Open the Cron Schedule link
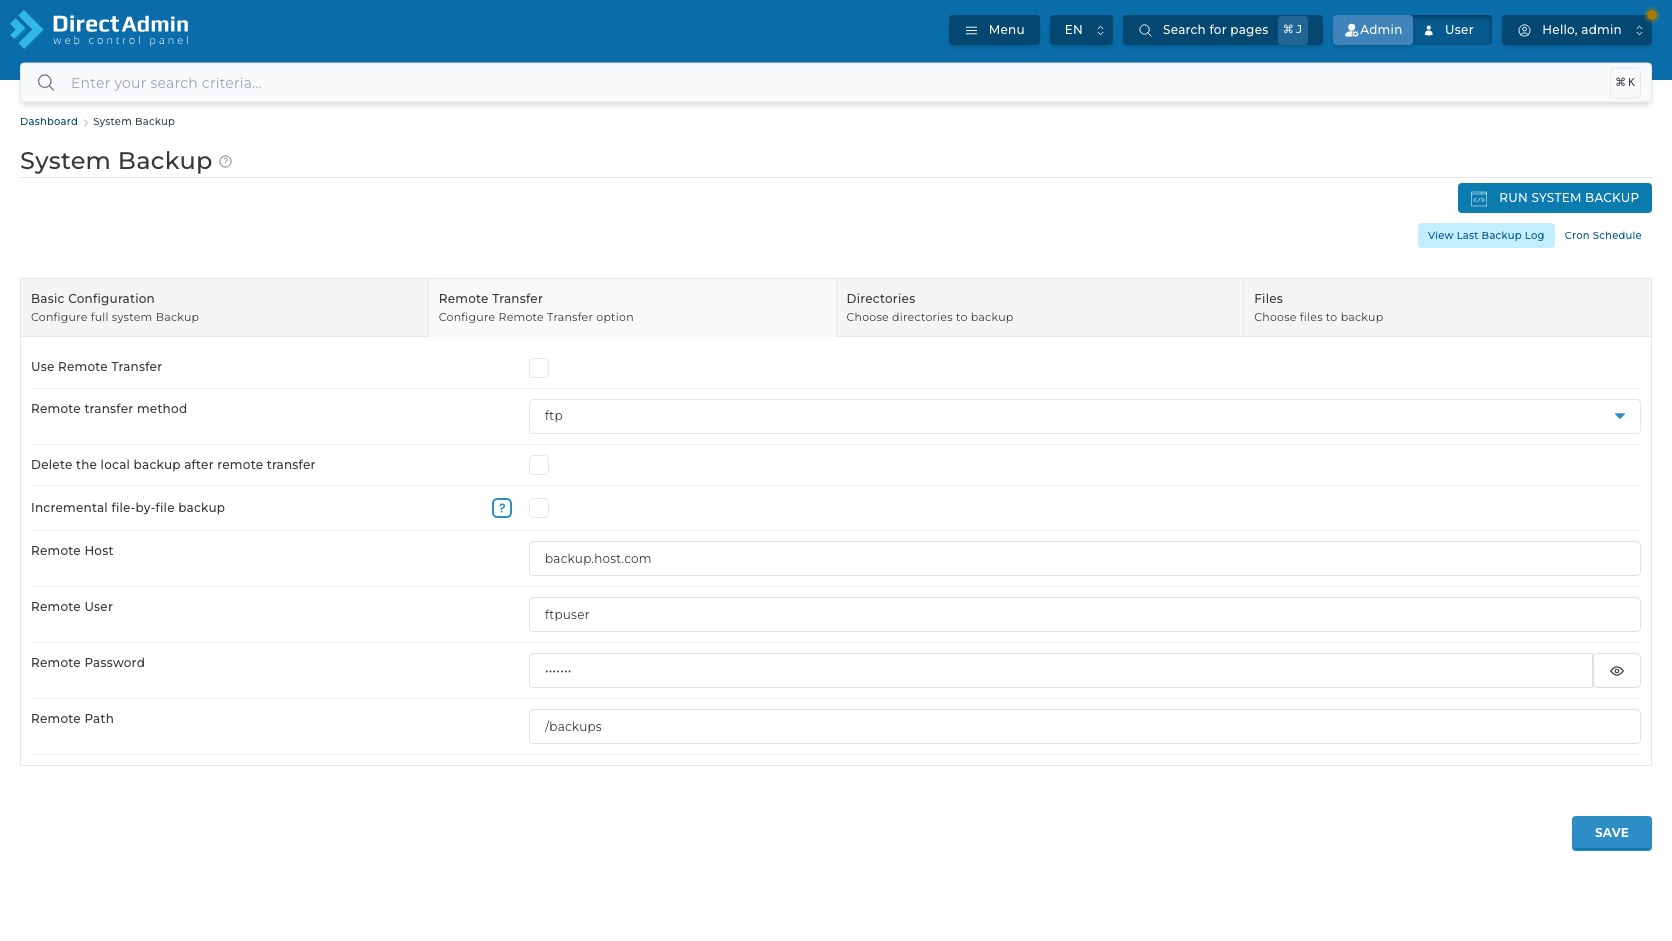1672x941 pixels. pos(1603,236)
